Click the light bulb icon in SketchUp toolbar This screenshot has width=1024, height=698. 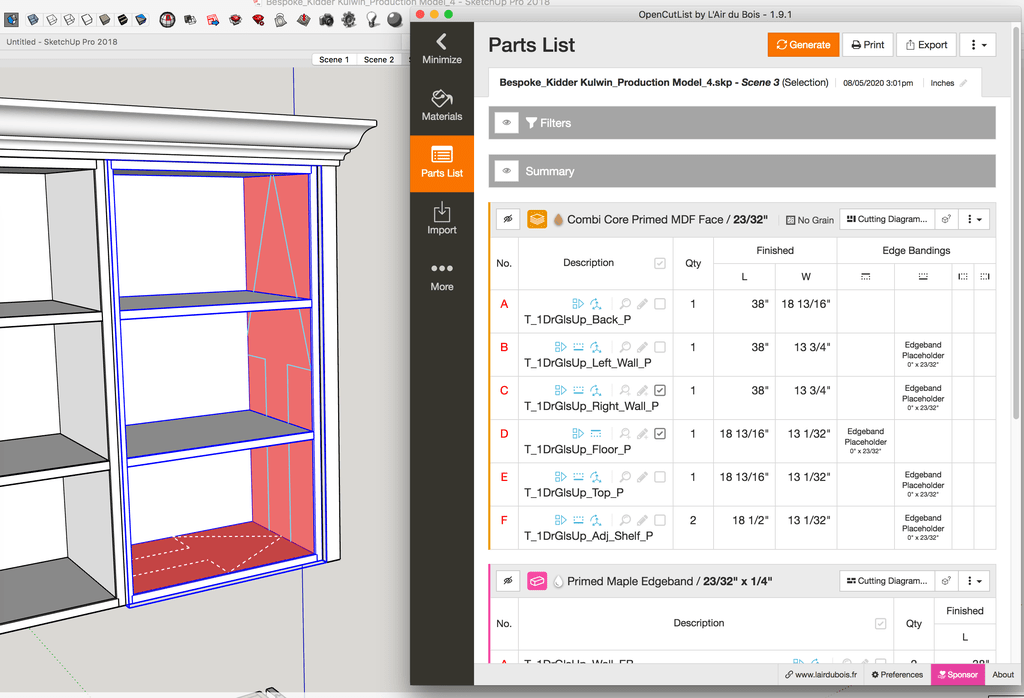(372, 20)
